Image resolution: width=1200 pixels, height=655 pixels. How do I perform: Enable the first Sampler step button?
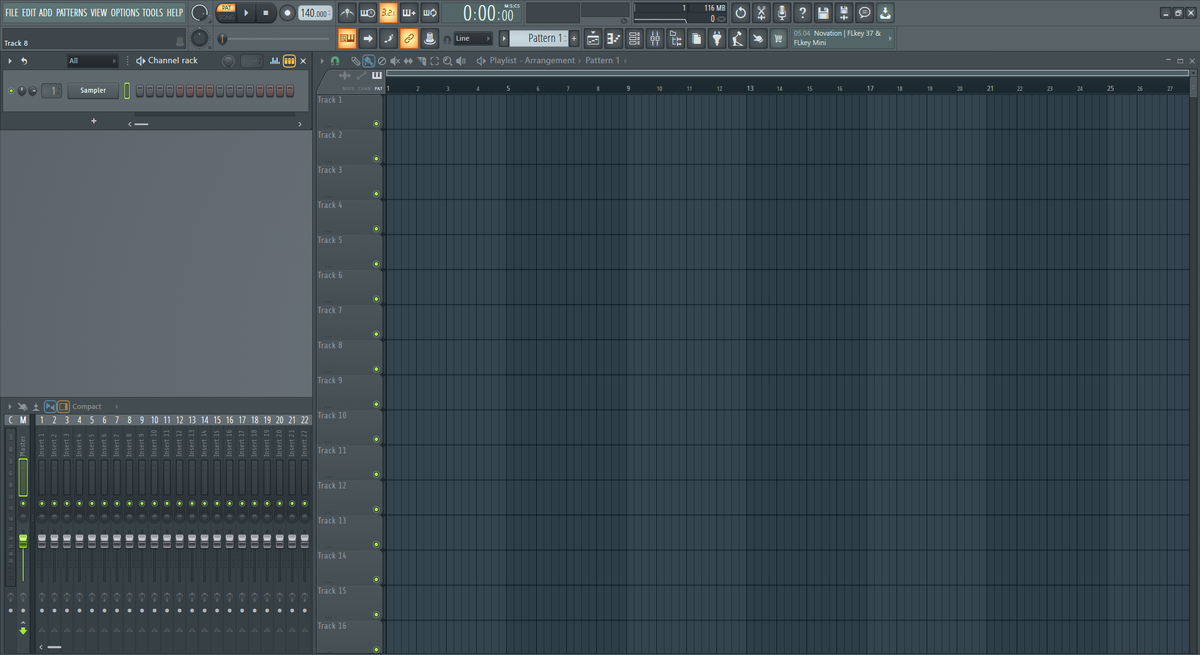click(x=139, y=91)
